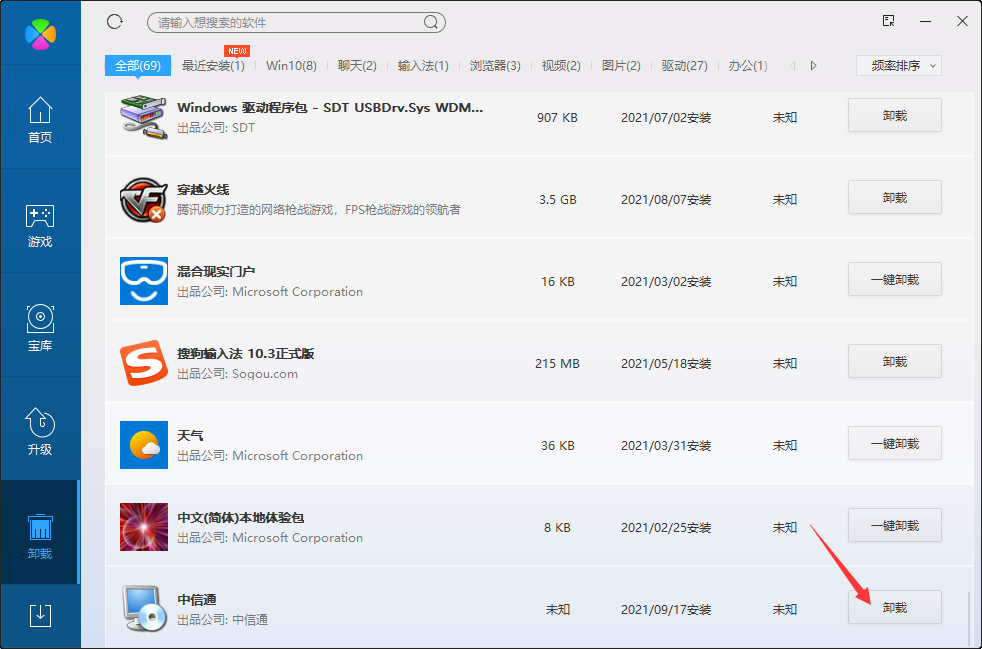982x649 pixels.
Task: Click the 907 KB size value
Action: point(557,117)
